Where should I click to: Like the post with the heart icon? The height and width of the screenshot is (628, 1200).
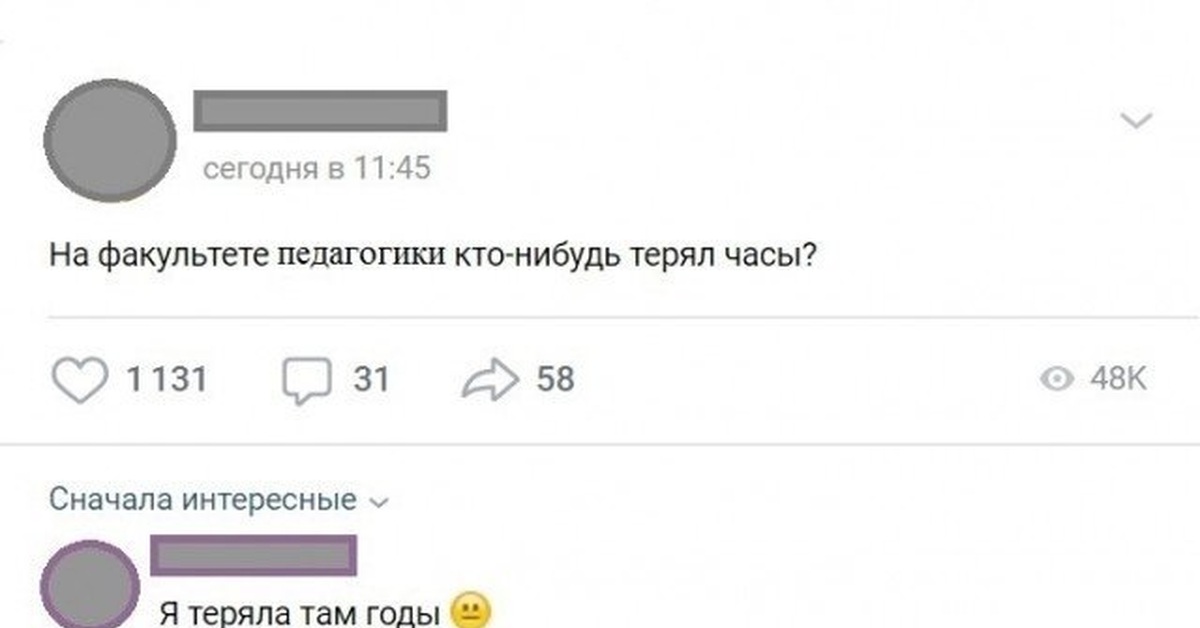coord(79,381)
